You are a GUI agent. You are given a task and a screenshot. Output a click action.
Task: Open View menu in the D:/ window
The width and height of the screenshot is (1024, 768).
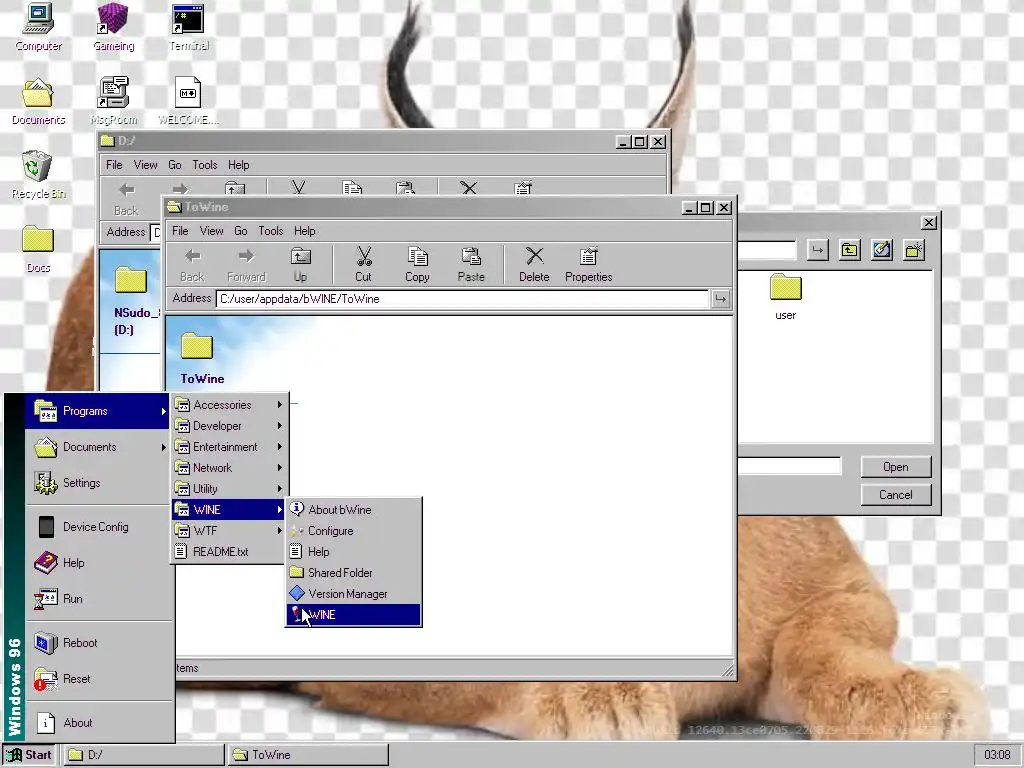[x=145, y=165]
